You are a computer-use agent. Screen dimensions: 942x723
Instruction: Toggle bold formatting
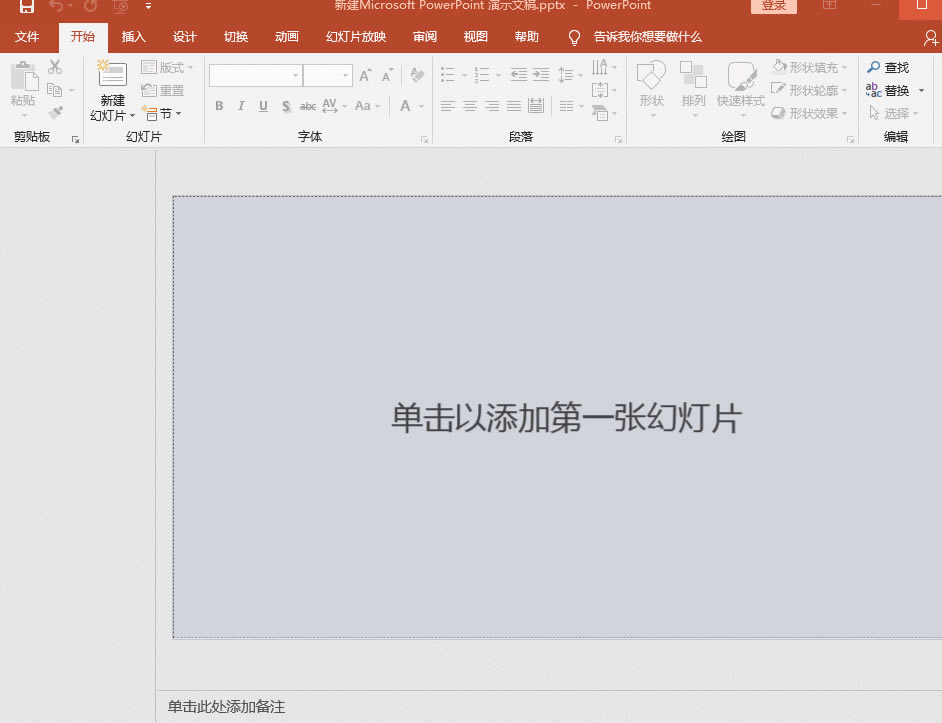coord(218,105)
